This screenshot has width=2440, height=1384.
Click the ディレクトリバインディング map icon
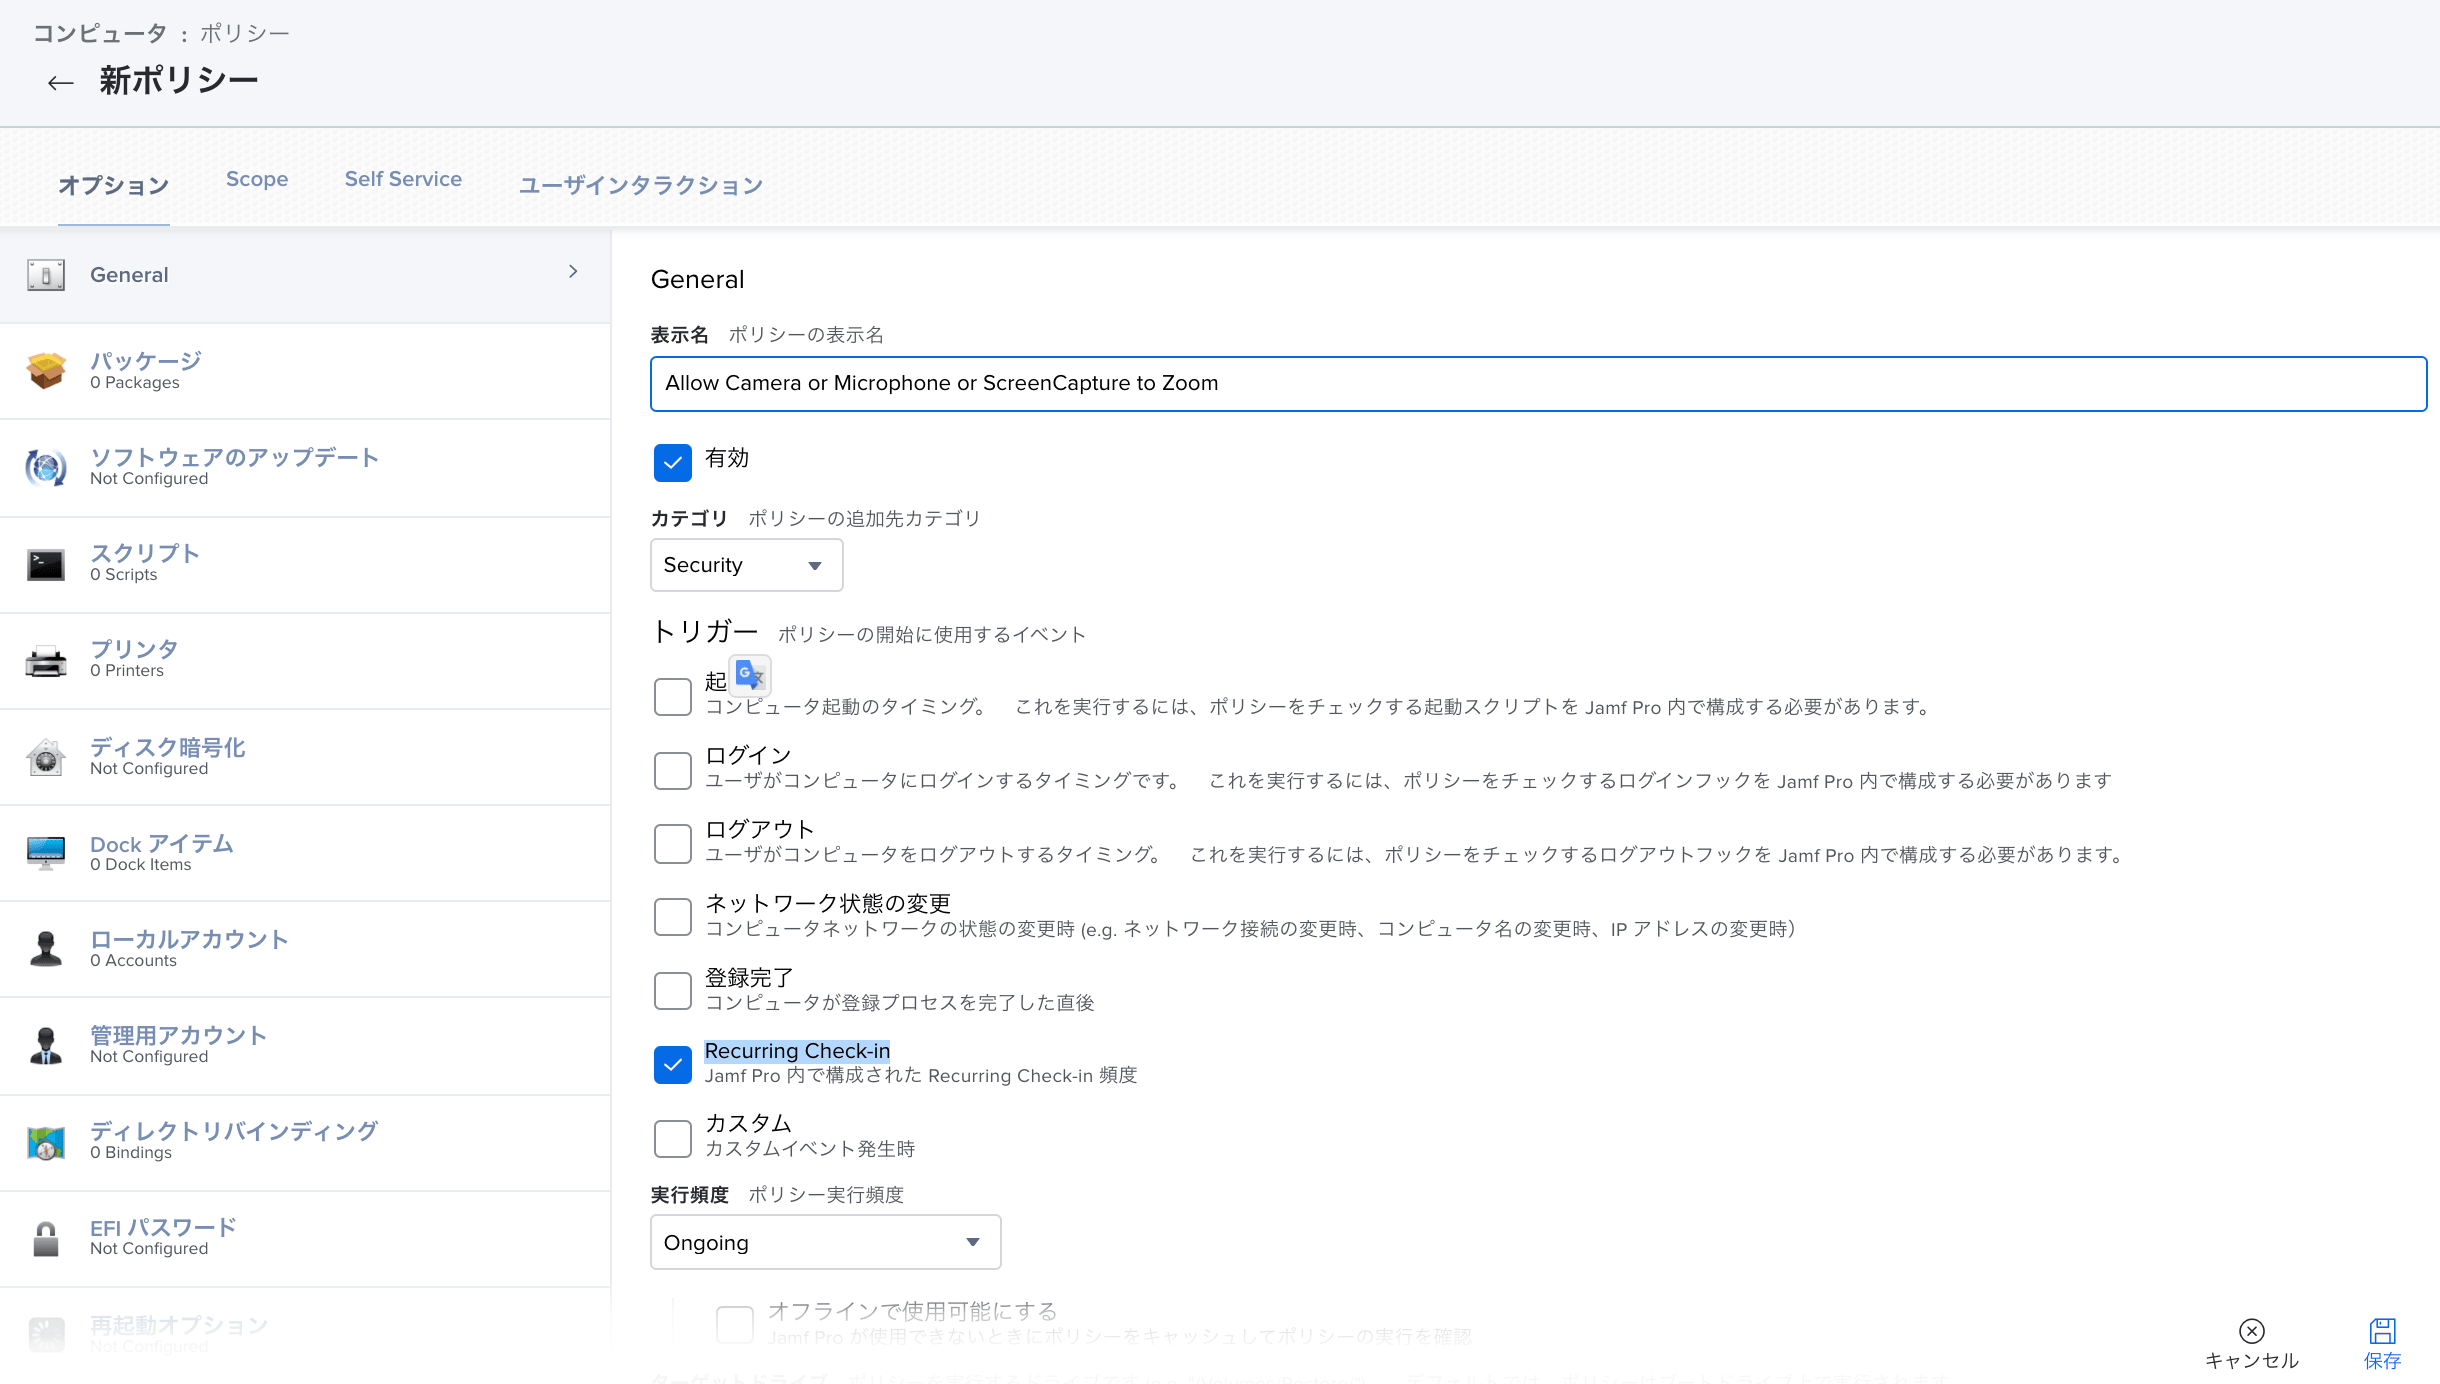(46, 1142)
